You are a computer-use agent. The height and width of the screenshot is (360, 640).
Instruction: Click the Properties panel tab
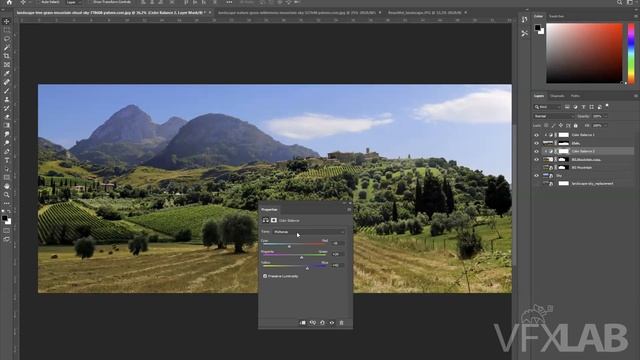tap(269, 210)
